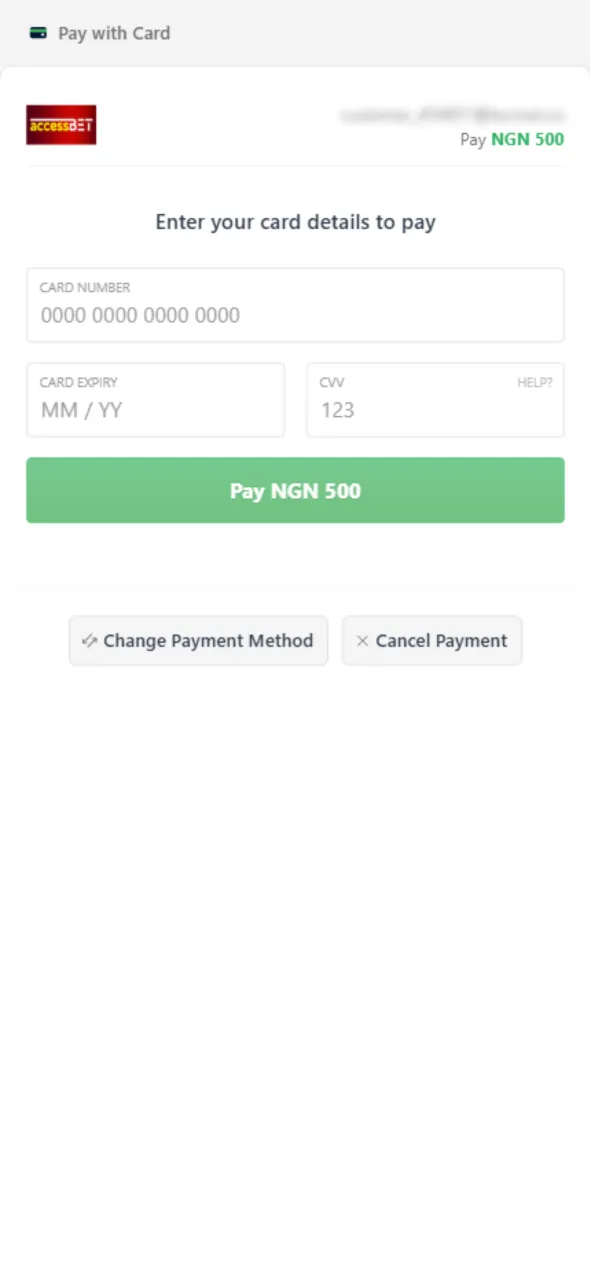The height and width of the screenshot is (1280, 590).
Task: Click the CVV field label
Action: click(332, 382)
